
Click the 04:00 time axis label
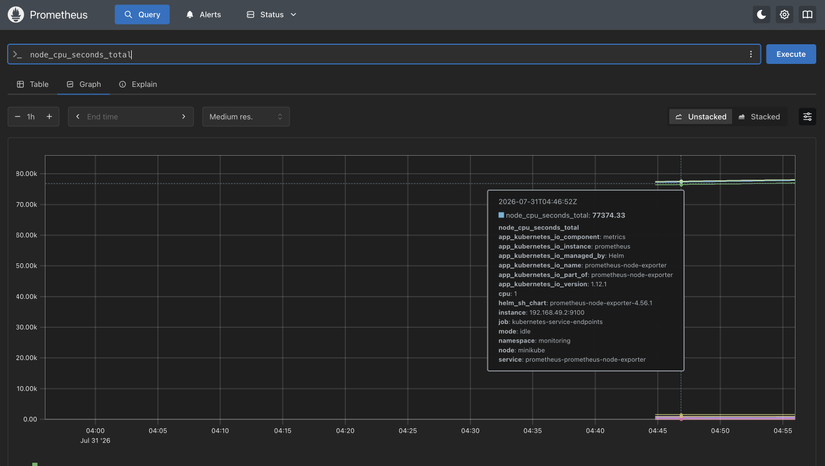95,431
